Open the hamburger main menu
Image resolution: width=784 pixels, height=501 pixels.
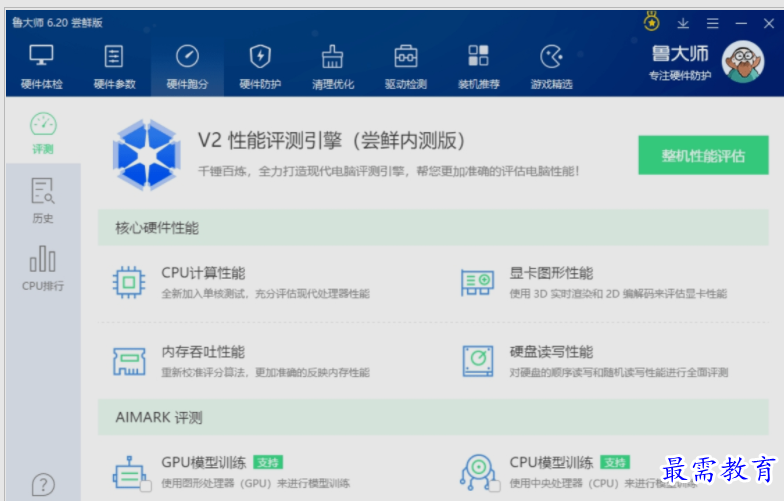(712, 23)
